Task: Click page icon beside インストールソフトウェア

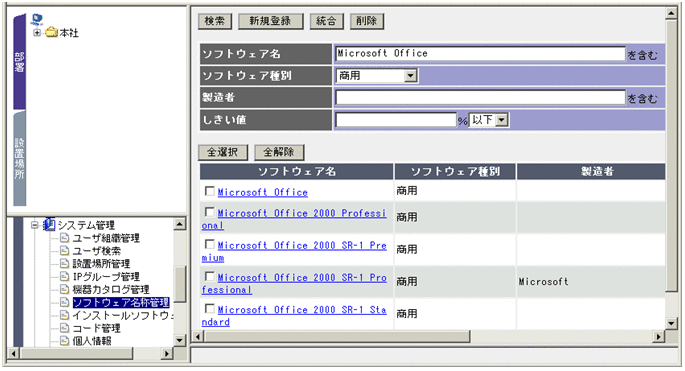Action: (x=65, y=315)
